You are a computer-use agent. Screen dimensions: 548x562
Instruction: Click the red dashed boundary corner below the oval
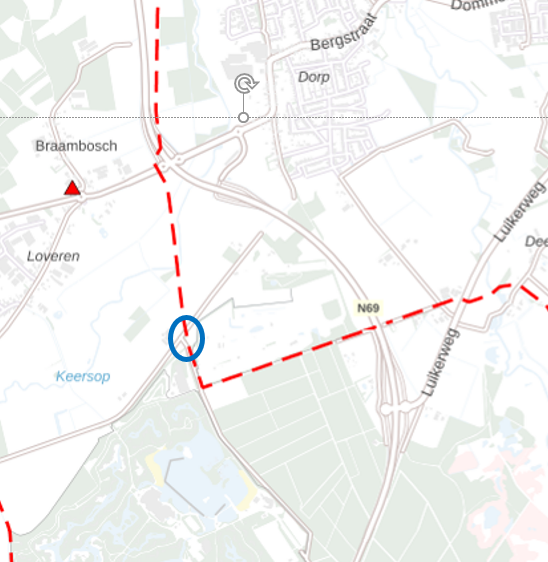pyautogui.click(x=202, y=386)
